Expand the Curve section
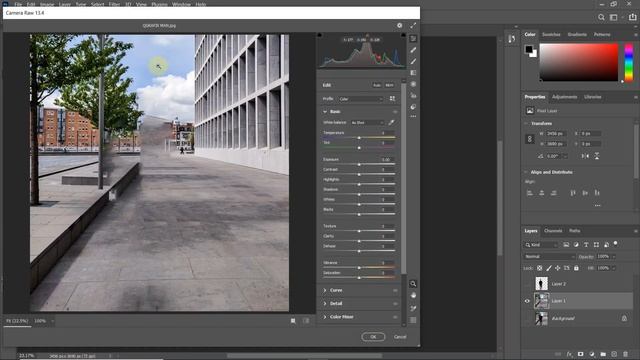 pos(325,291)
